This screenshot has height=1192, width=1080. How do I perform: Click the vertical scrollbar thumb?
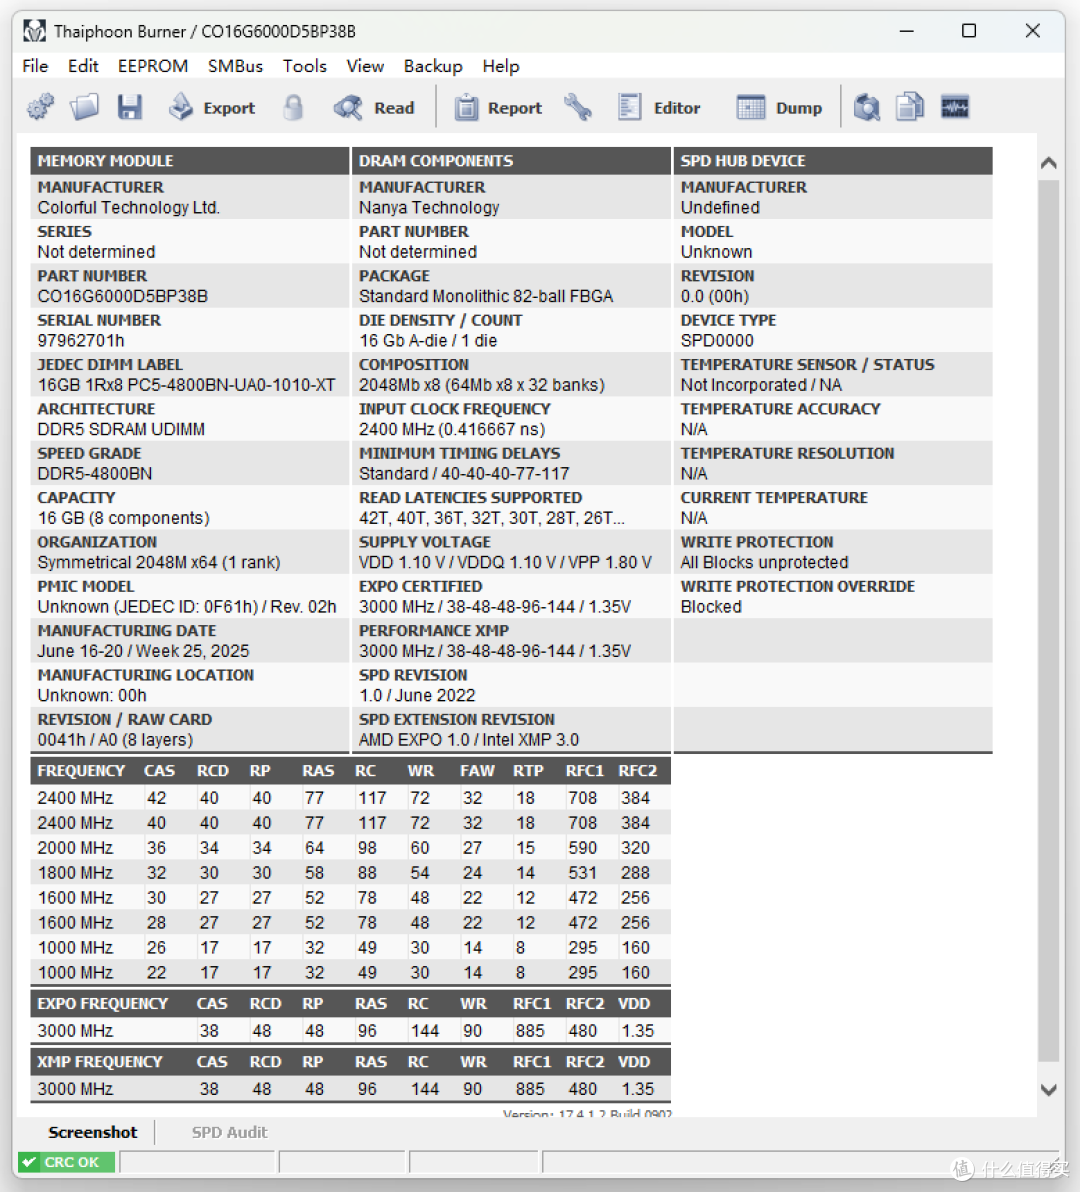[1049, 620]
